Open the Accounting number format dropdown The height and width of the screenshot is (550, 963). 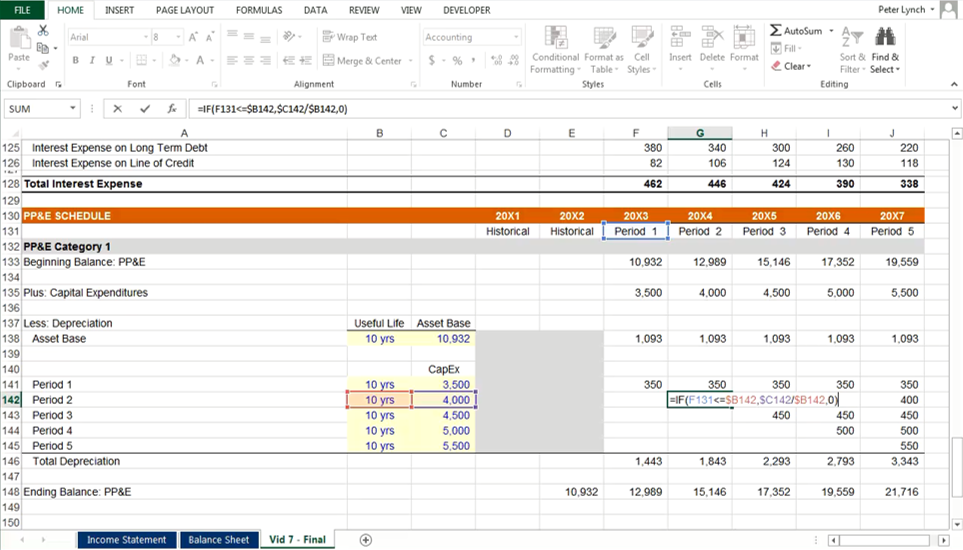pyautogui.click(x=516, y=37)
